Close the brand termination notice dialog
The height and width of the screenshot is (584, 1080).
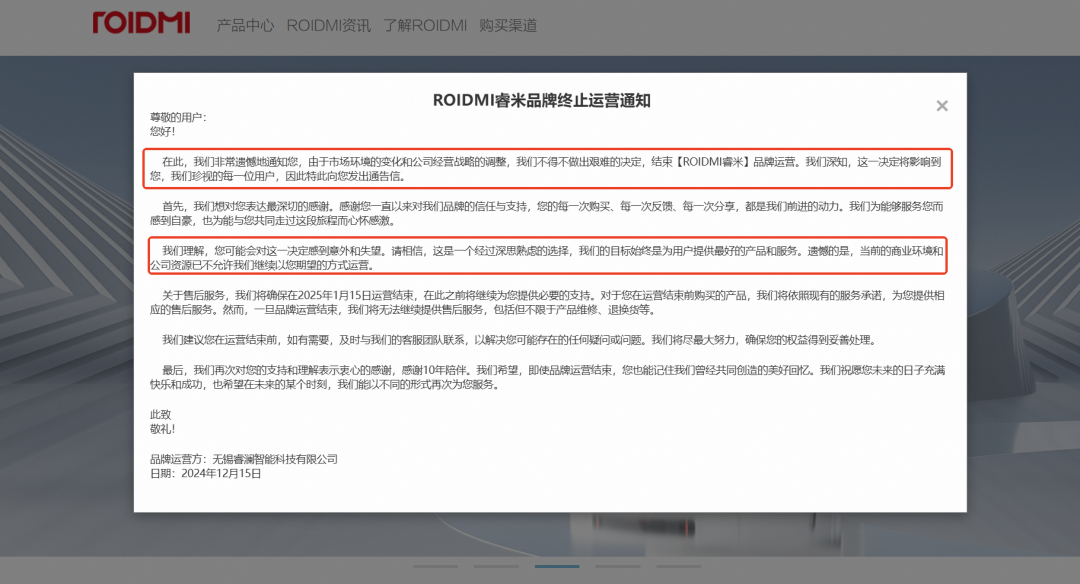pos(942,105)
